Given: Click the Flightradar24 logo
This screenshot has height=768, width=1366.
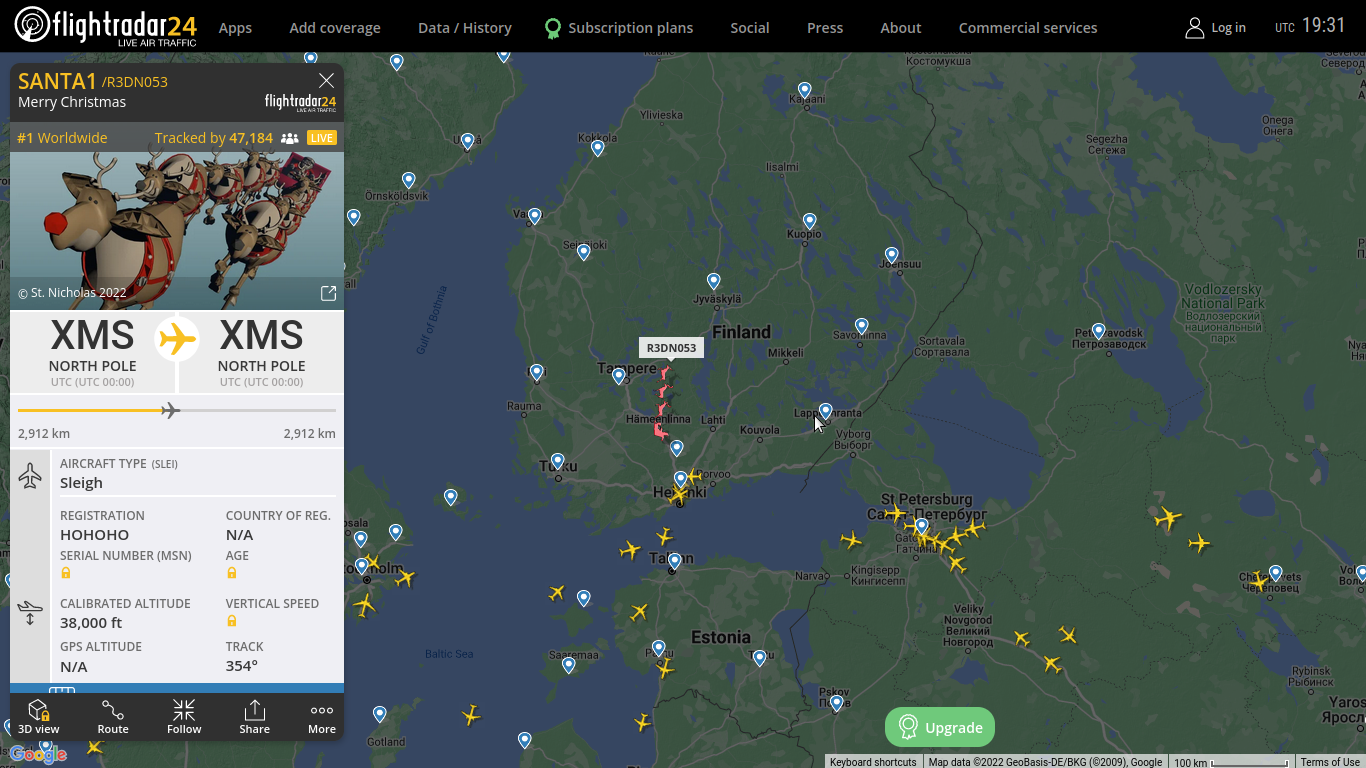Looking at the screenshot, I should tap(105, 27).
